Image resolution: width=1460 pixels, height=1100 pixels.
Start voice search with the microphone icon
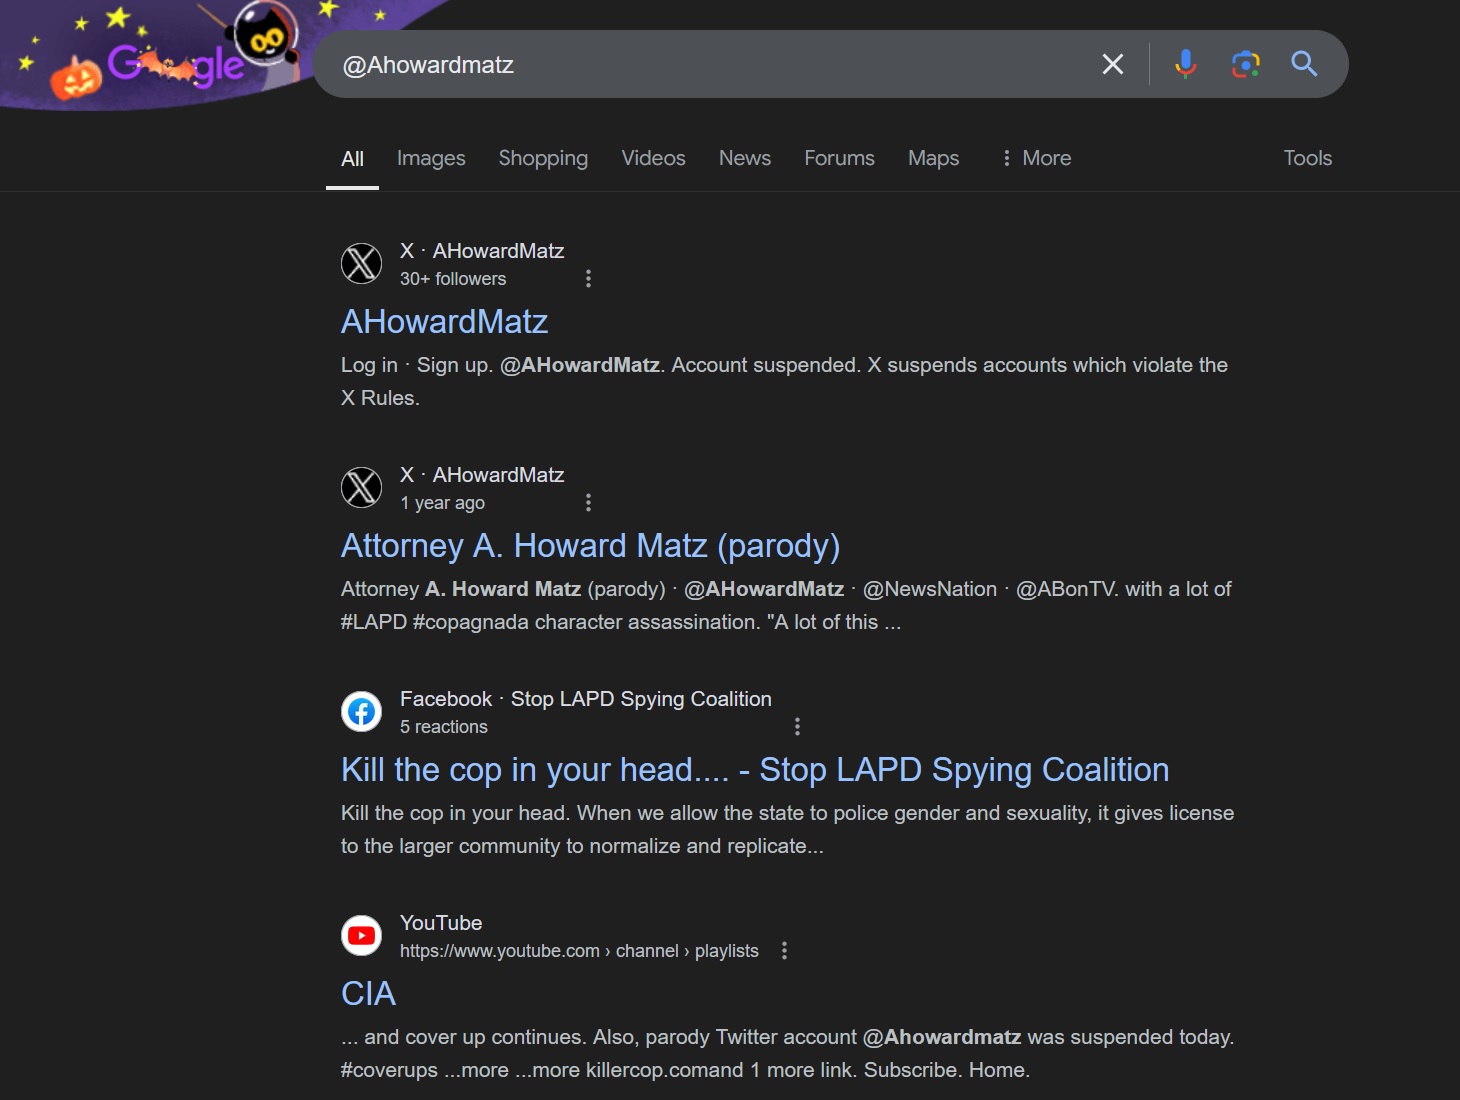pyautogui.click(x=1185, y=64)
